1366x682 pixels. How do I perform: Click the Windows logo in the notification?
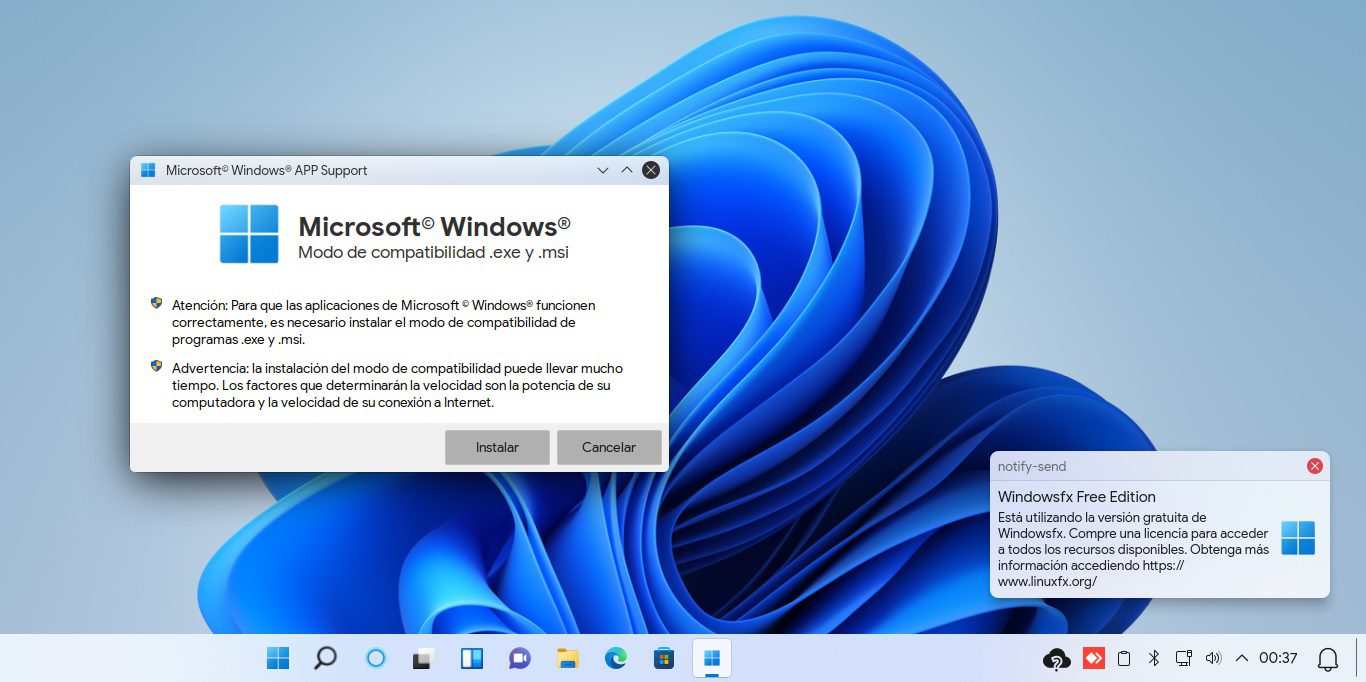pos(1298,538)
